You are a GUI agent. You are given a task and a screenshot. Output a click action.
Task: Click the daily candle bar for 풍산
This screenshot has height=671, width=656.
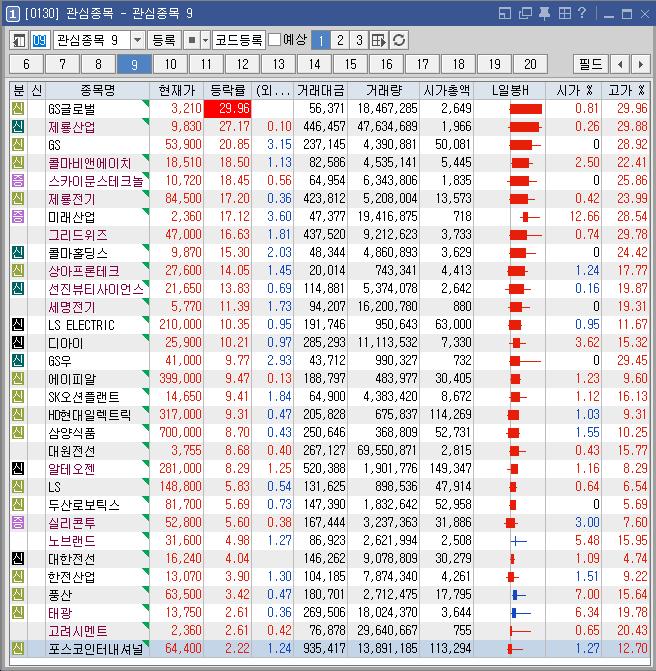[x=519, y=594]
